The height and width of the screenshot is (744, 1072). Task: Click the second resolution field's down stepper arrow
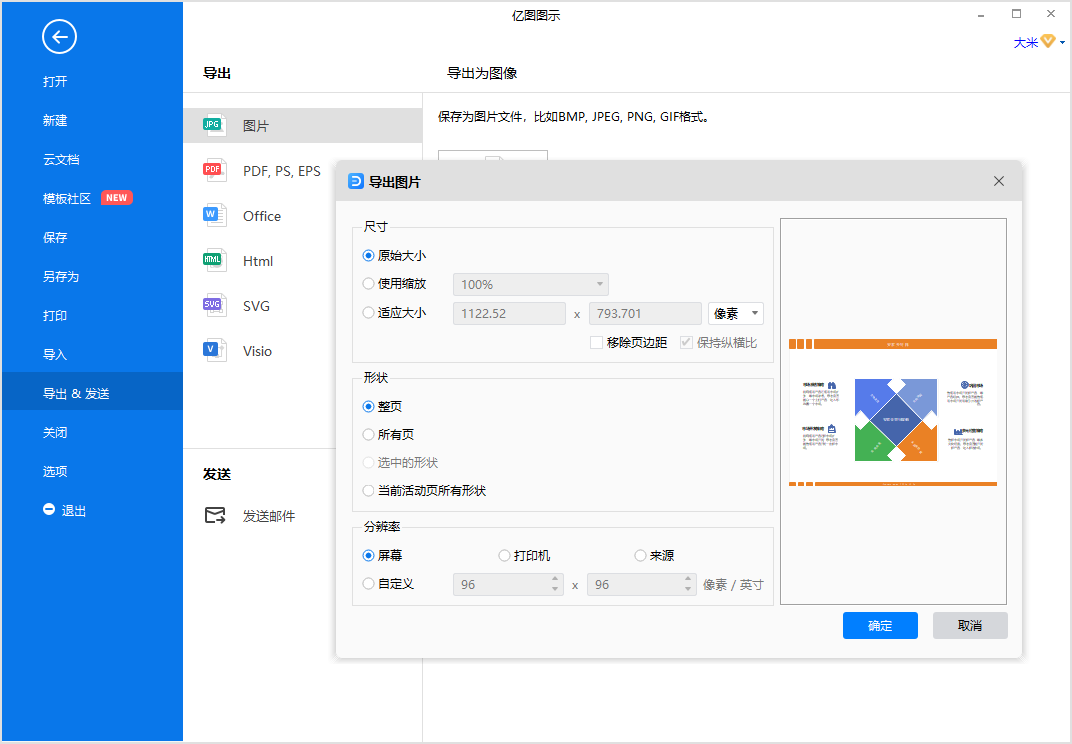[688, 589]
